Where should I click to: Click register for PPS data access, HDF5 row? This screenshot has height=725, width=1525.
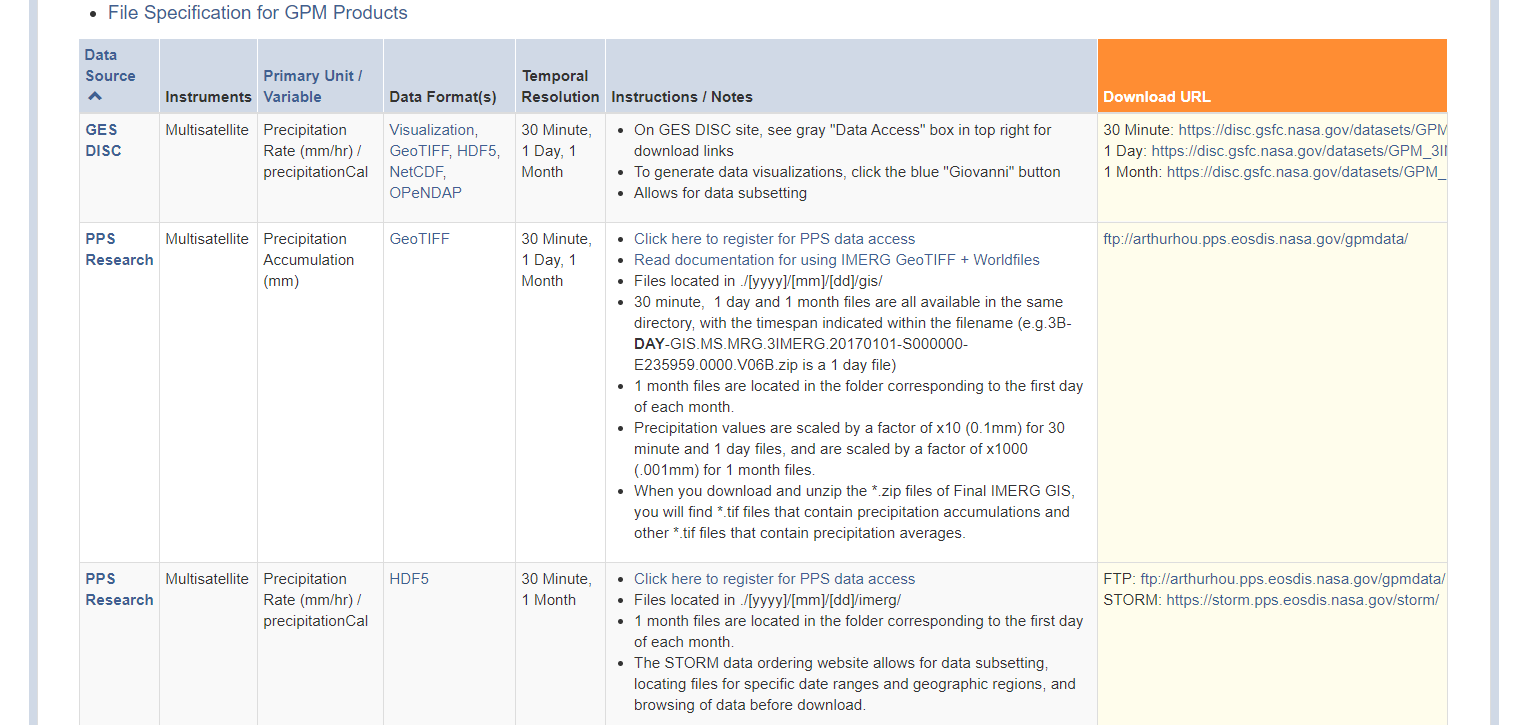coord(774,579)
